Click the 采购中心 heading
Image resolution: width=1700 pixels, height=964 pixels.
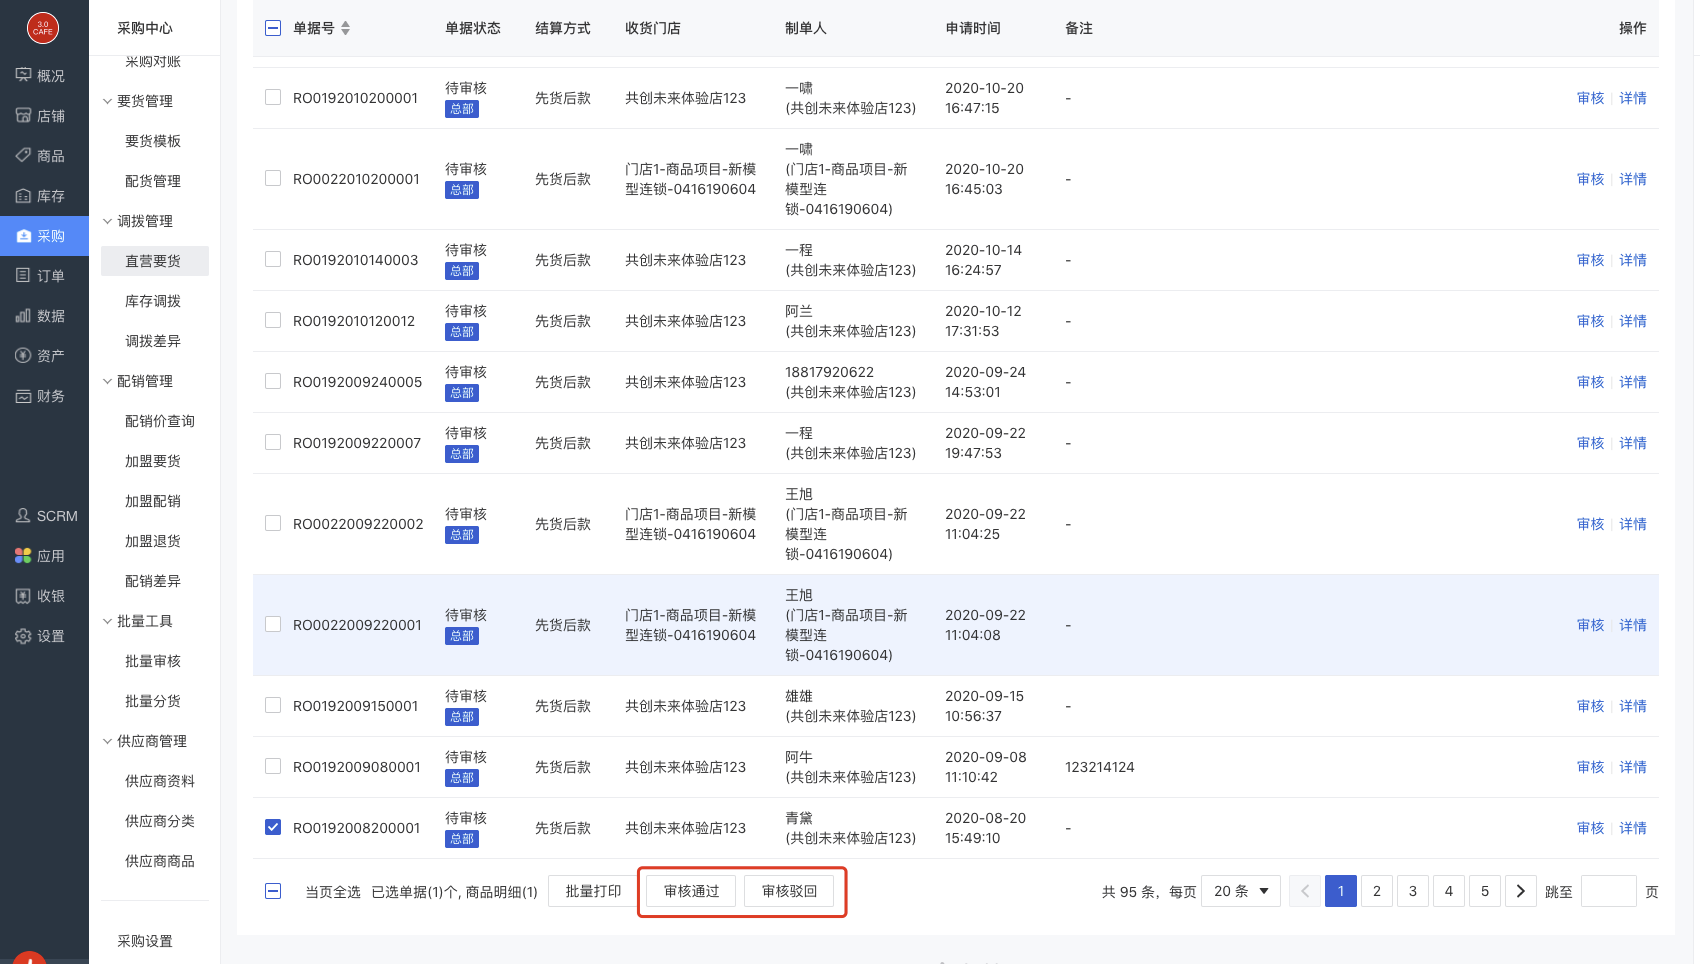(x=145, y=28)
